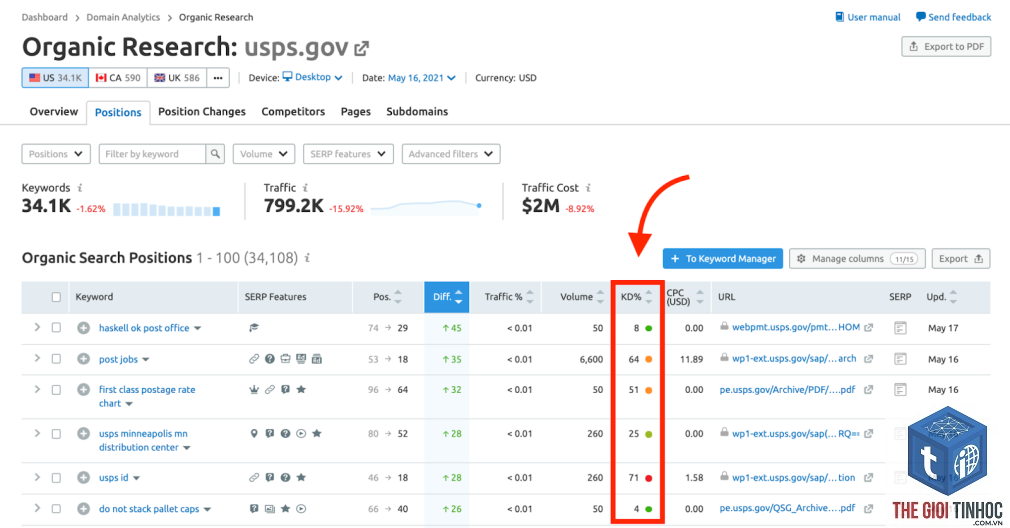This screenshot has height=528, width=1010.
Task: Click local pin SERP feature in minneapolis row
Action: (254, 433)
